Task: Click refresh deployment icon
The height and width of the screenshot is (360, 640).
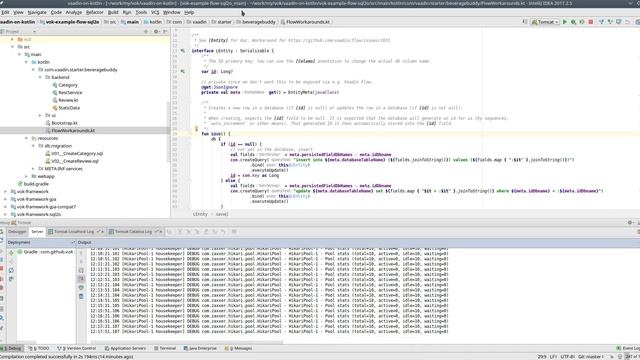Action: (11, 270)
